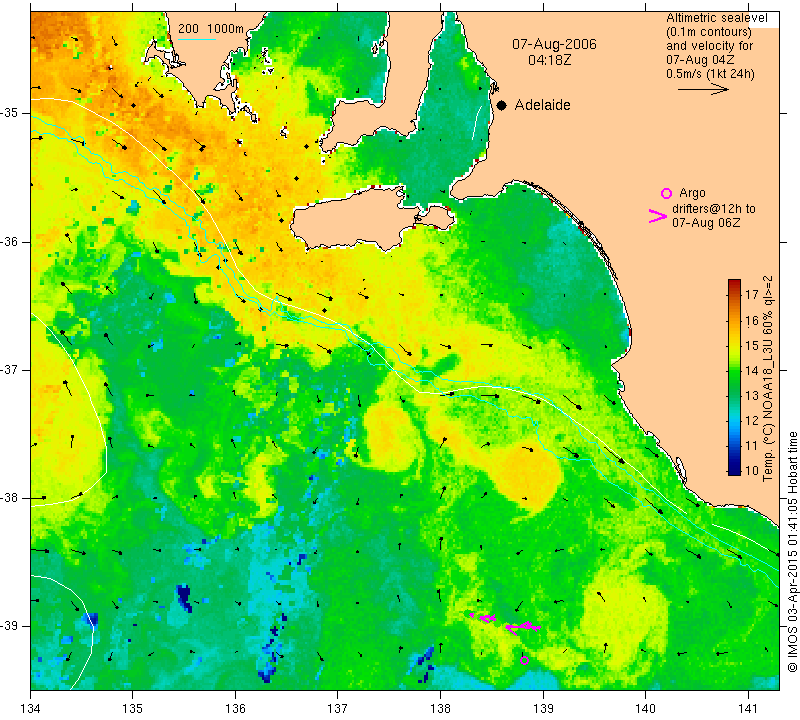Click the Adelaide label

coord(542,105)
